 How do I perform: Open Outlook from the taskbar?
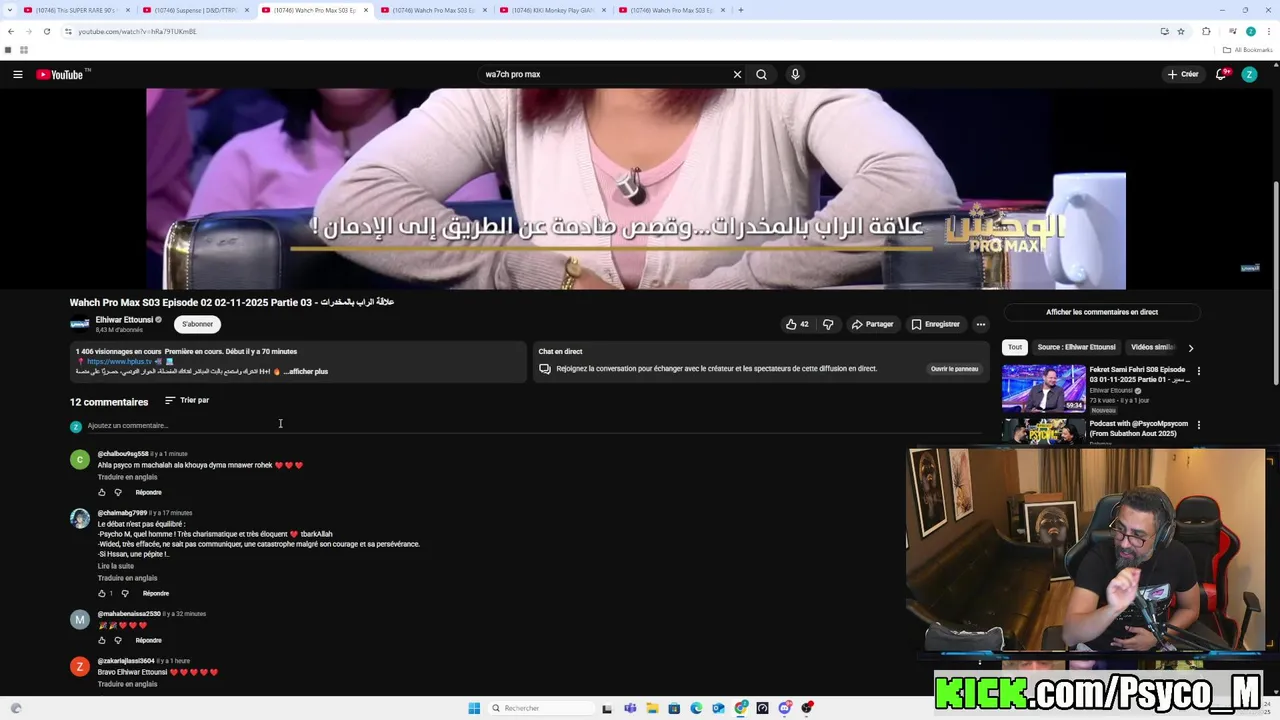point(718,708)
